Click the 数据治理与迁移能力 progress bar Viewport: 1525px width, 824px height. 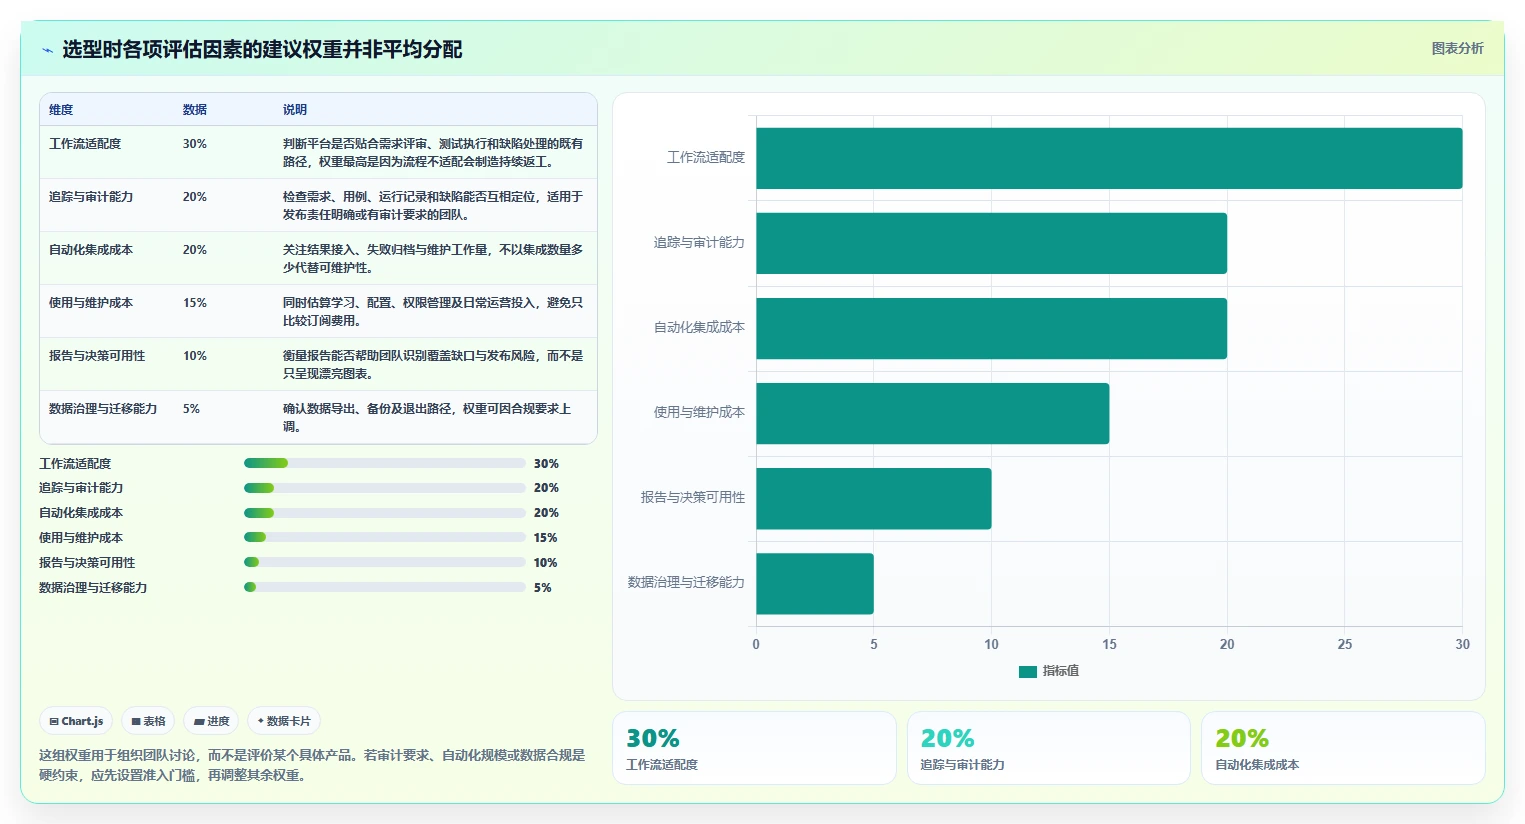pos(385,587)
